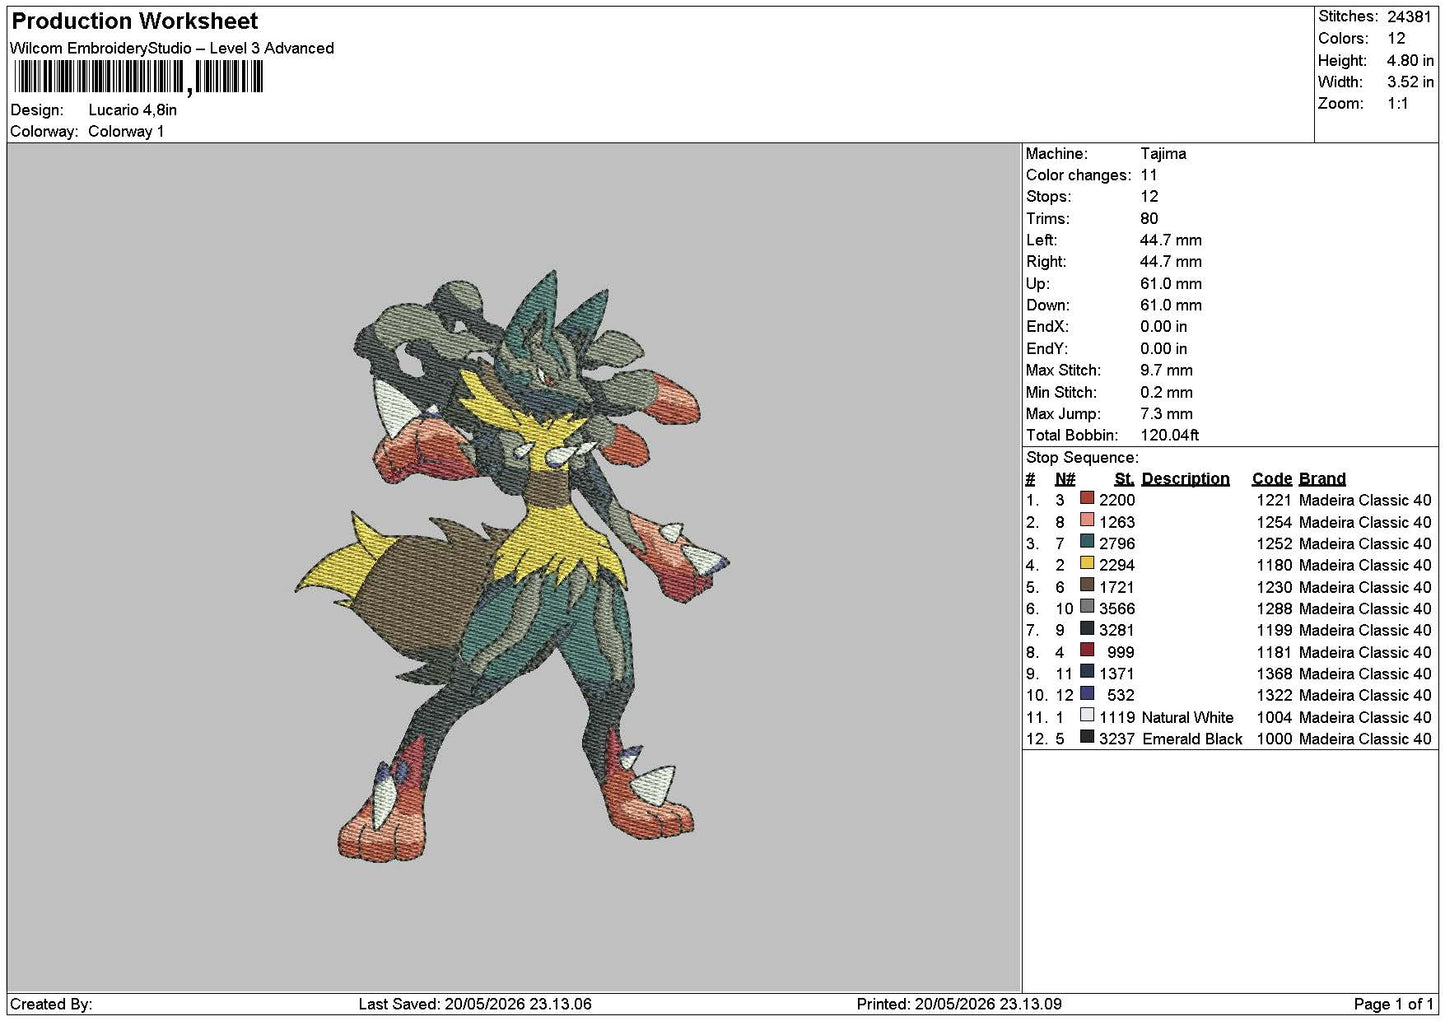Select the red swatch for code 1221
Image resolution: width=1445 pixels, height=1021 pixels.
tap(1087, 499)
